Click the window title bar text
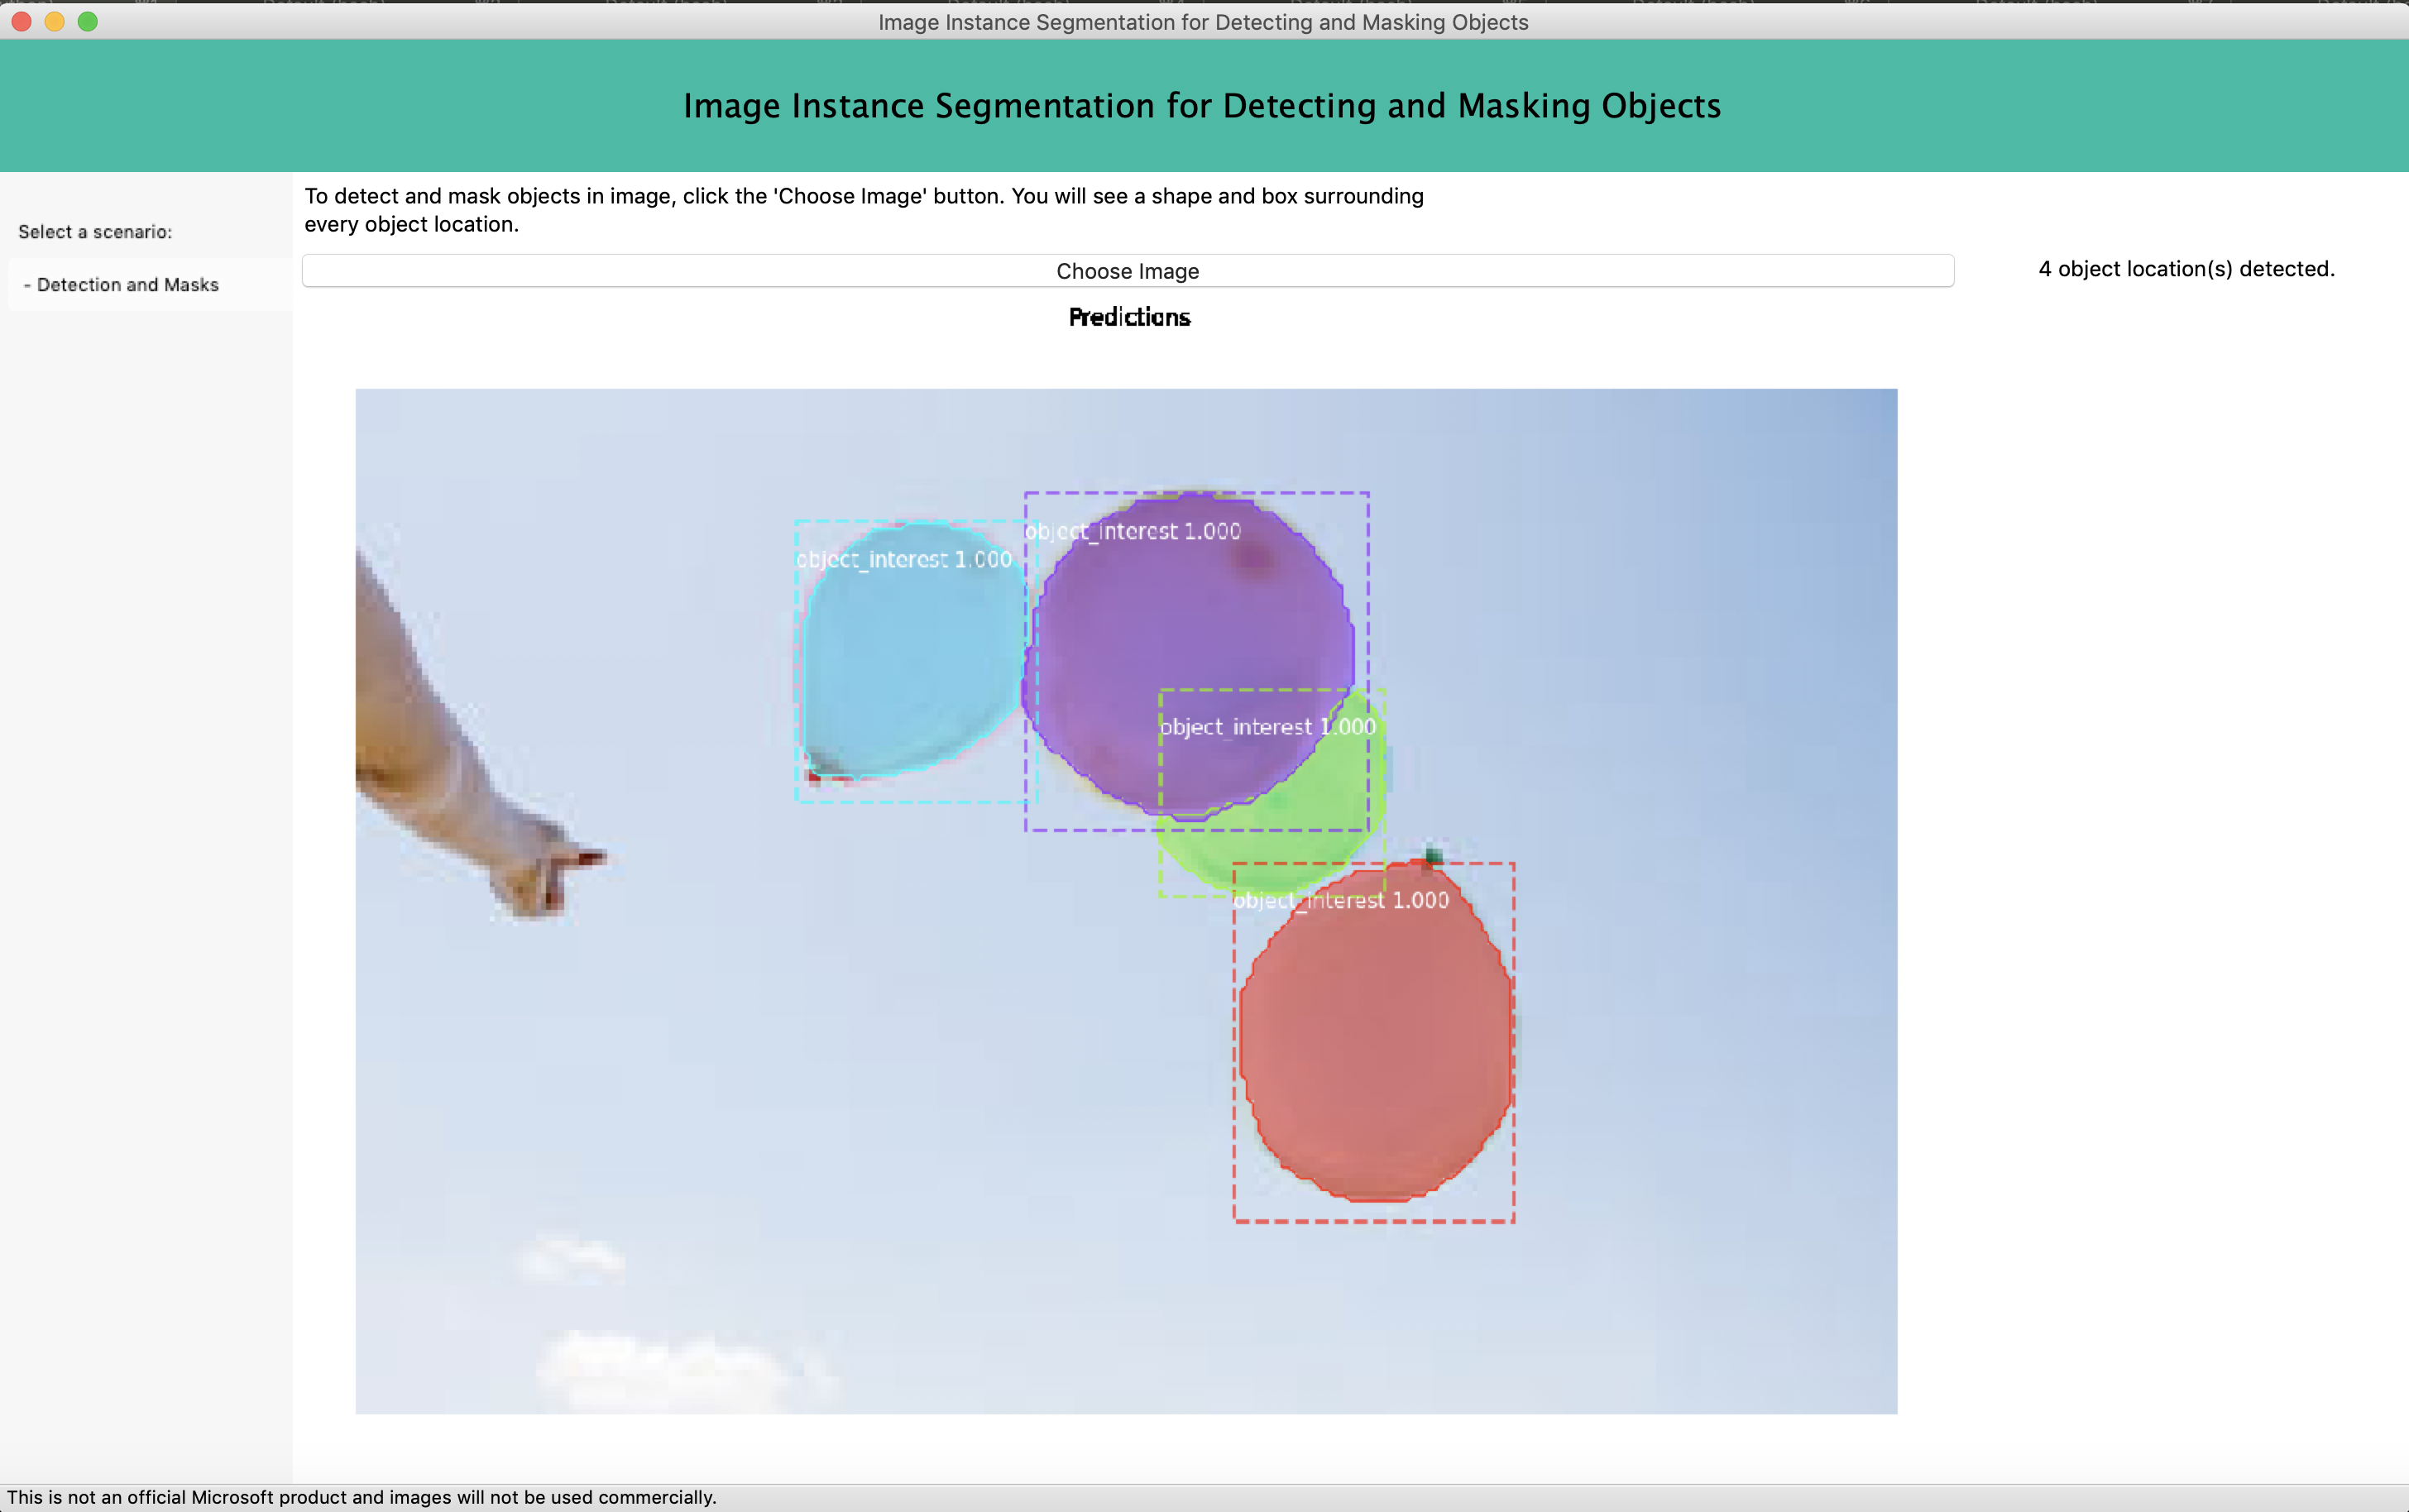Image resolution: width=2409 pixels, height=1512 pixels. [1203, 22]
